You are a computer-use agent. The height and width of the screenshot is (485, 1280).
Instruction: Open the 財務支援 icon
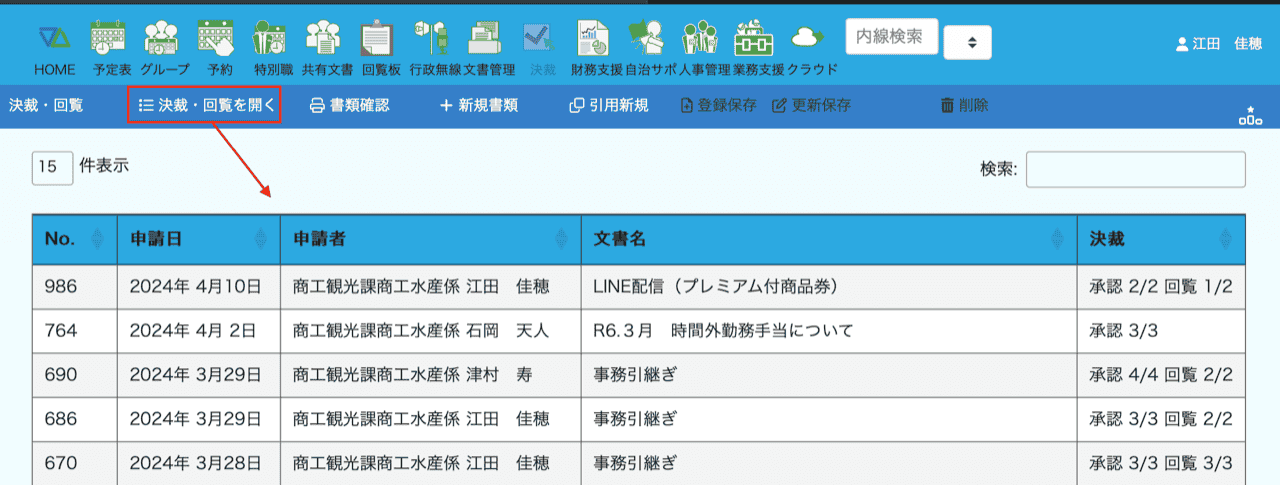(x=593, y=40)
